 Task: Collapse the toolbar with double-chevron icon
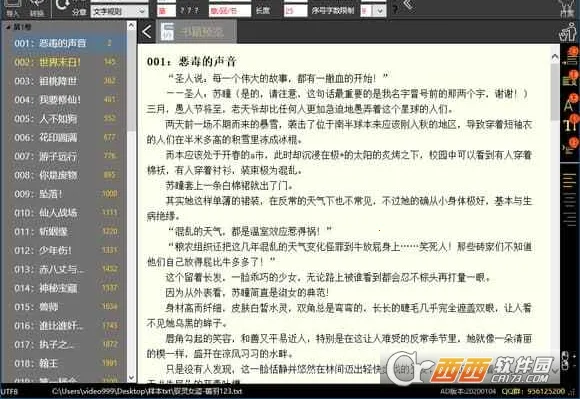[x=409, y=6]
